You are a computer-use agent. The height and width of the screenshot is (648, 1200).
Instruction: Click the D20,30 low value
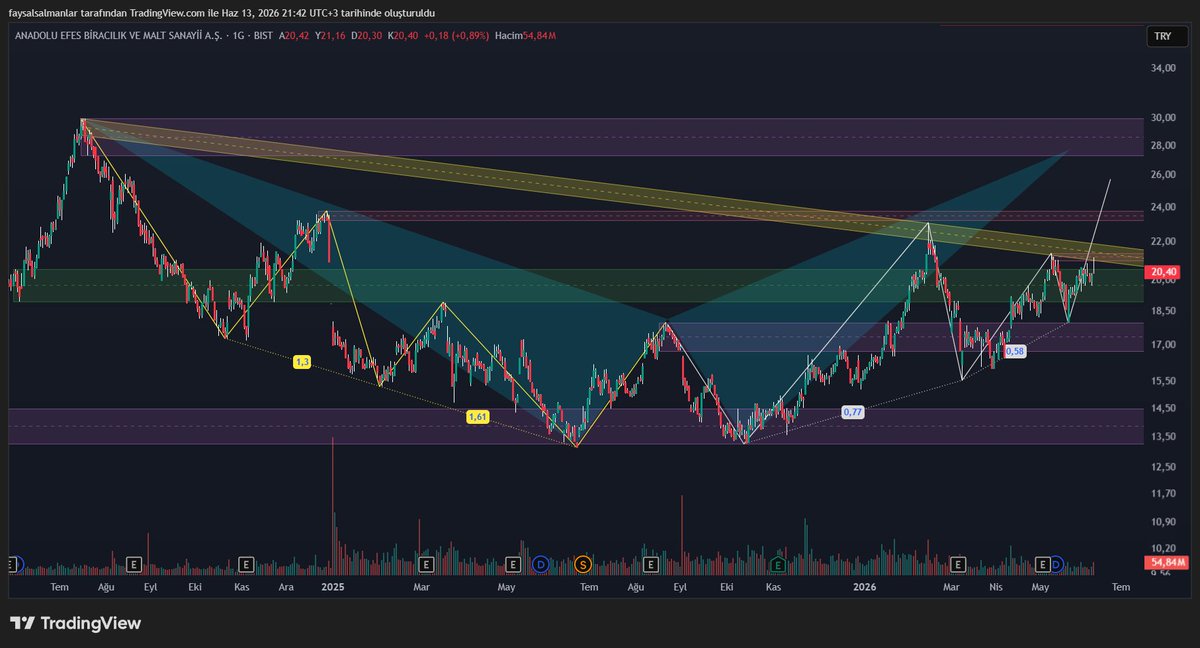click(366, 36)
